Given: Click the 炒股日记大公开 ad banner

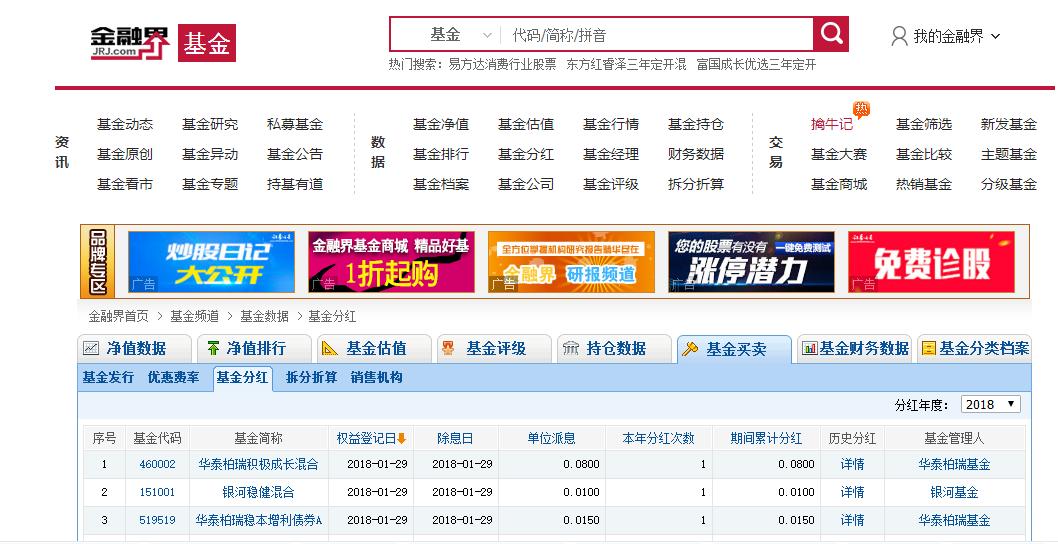Looking at the screenshot, I should (x=211, y=262).
